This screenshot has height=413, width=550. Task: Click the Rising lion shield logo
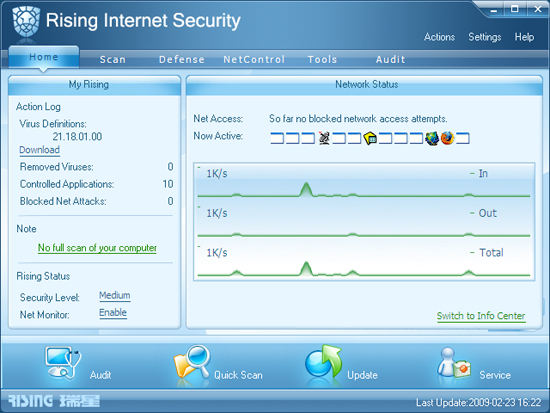pyautogui.click(x=26, y=22)
